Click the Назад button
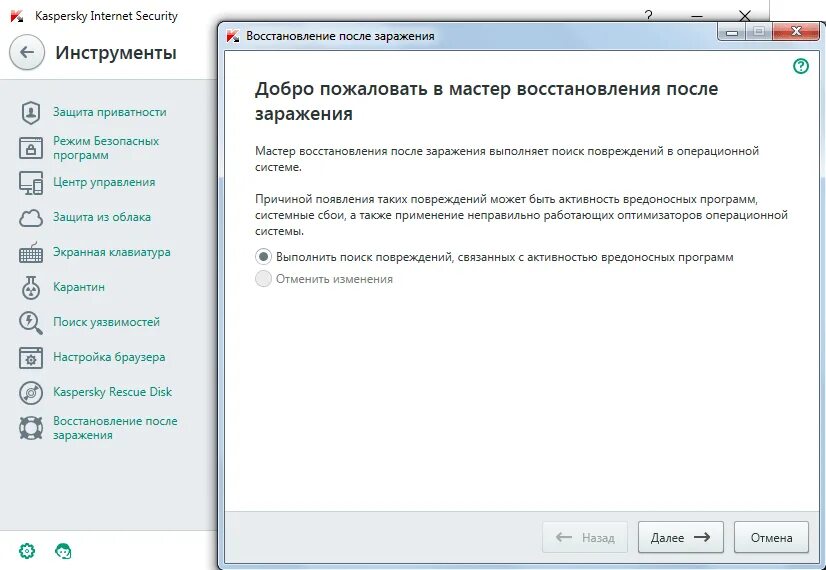The width and height of the screenshot is (826, 570). pyautogui.click(x=585, y=537)
